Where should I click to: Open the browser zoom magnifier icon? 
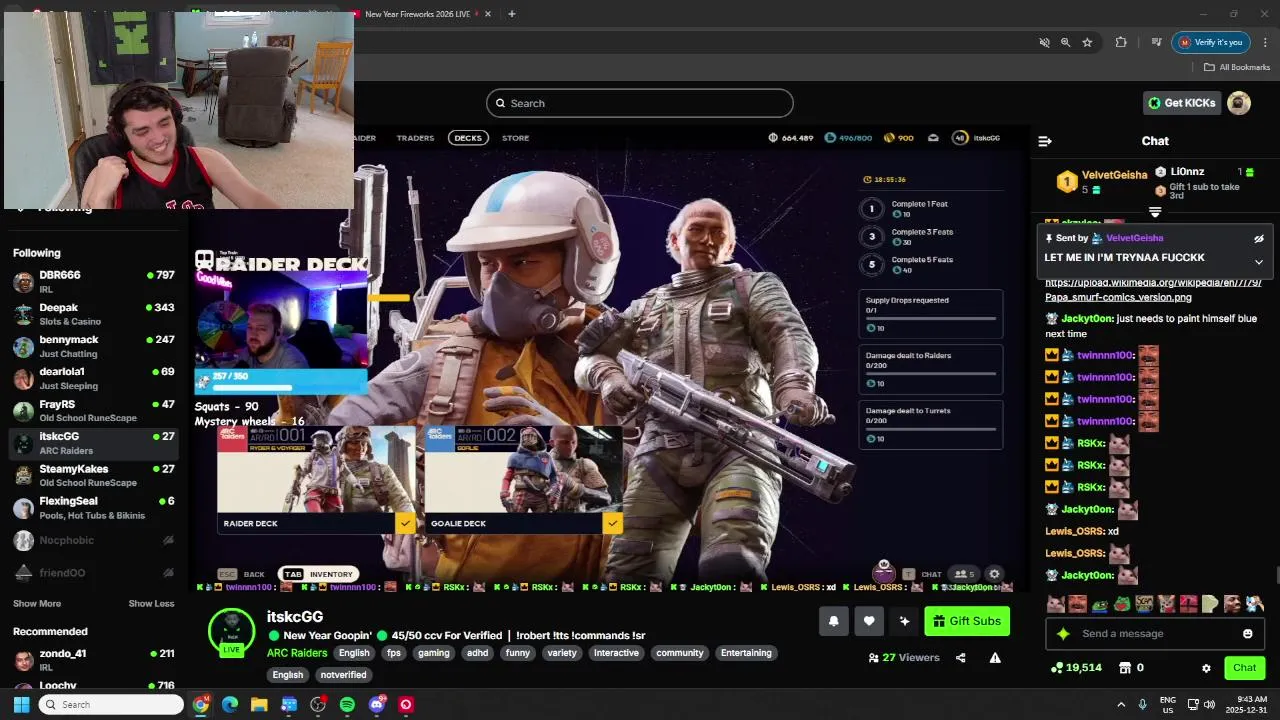point(1065,42)
